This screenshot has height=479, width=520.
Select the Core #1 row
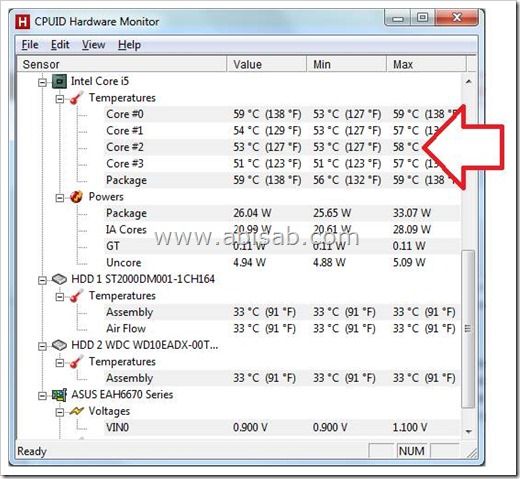coord(282,130)
